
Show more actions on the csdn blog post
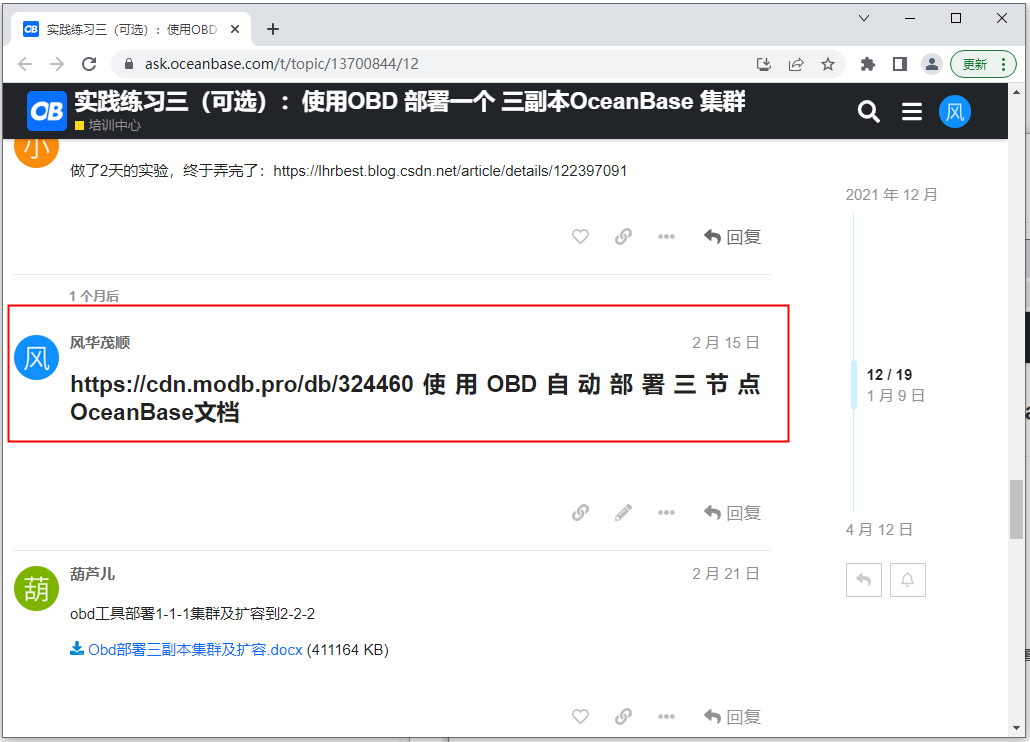point(666,236)
